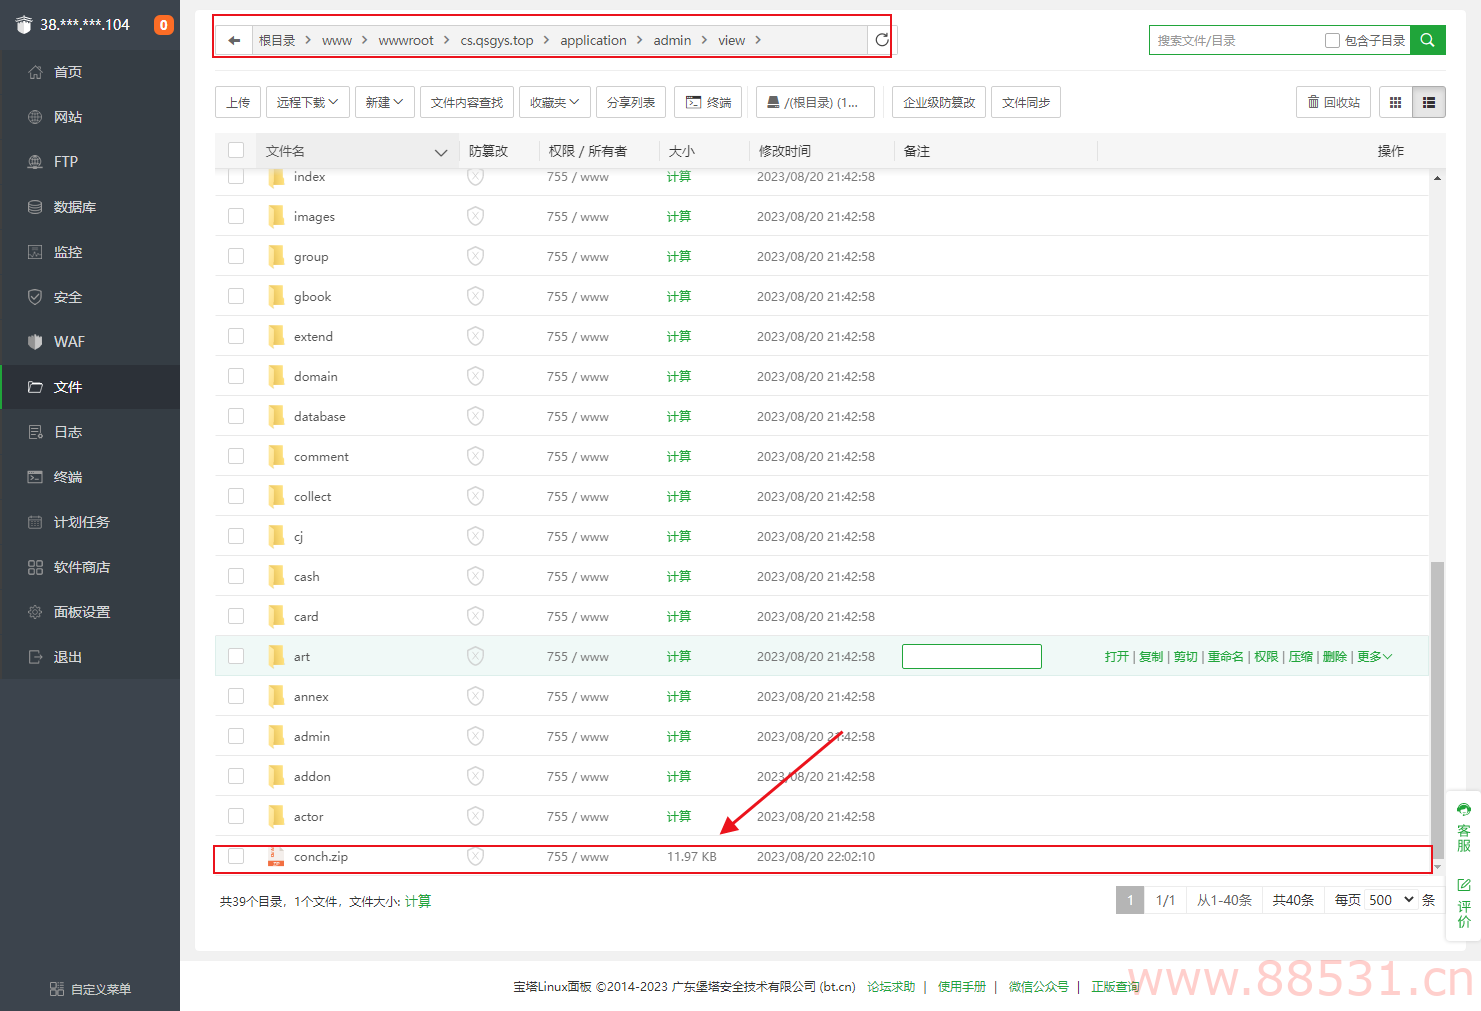Select the domain folder checkbox
This screenshot has height=1011, width=1481.
pos(236,376)
